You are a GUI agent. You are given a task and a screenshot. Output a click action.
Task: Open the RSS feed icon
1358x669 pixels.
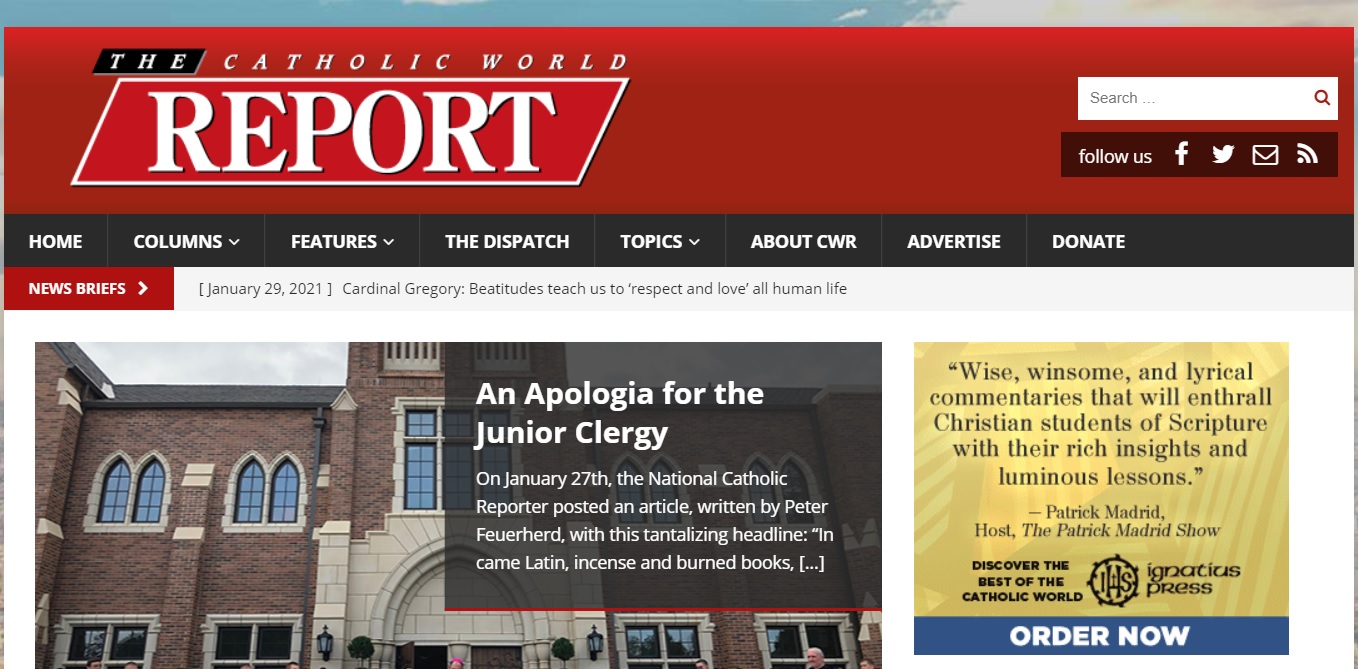pos(1307,154)
